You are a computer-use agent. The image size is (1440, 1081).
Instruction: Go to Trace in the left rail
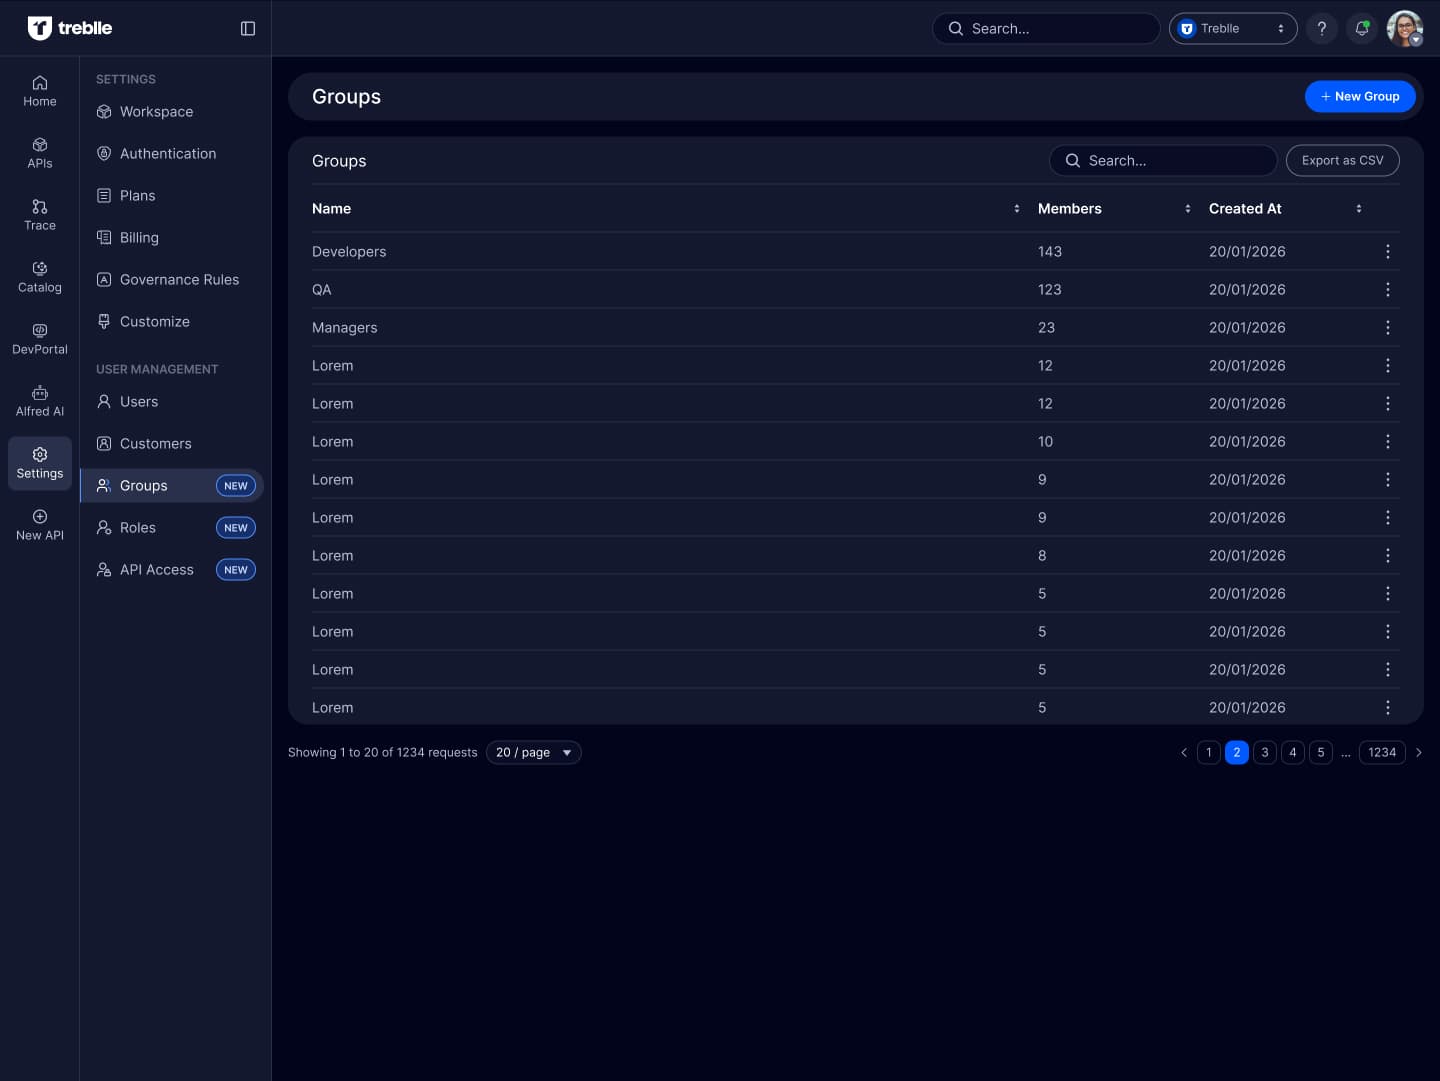(40, 215)
